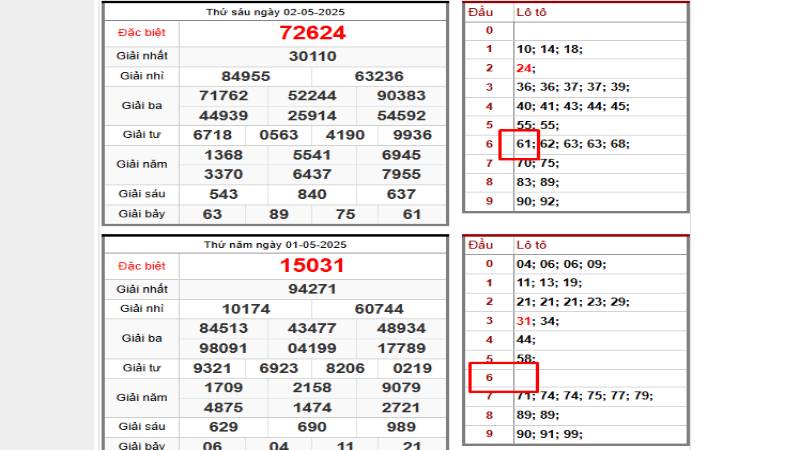The height and width of the screenshot is (450, 800).
Task: Click the date header Thứ năm ngày 01-05-2025
Action: (x=274, y=243)
